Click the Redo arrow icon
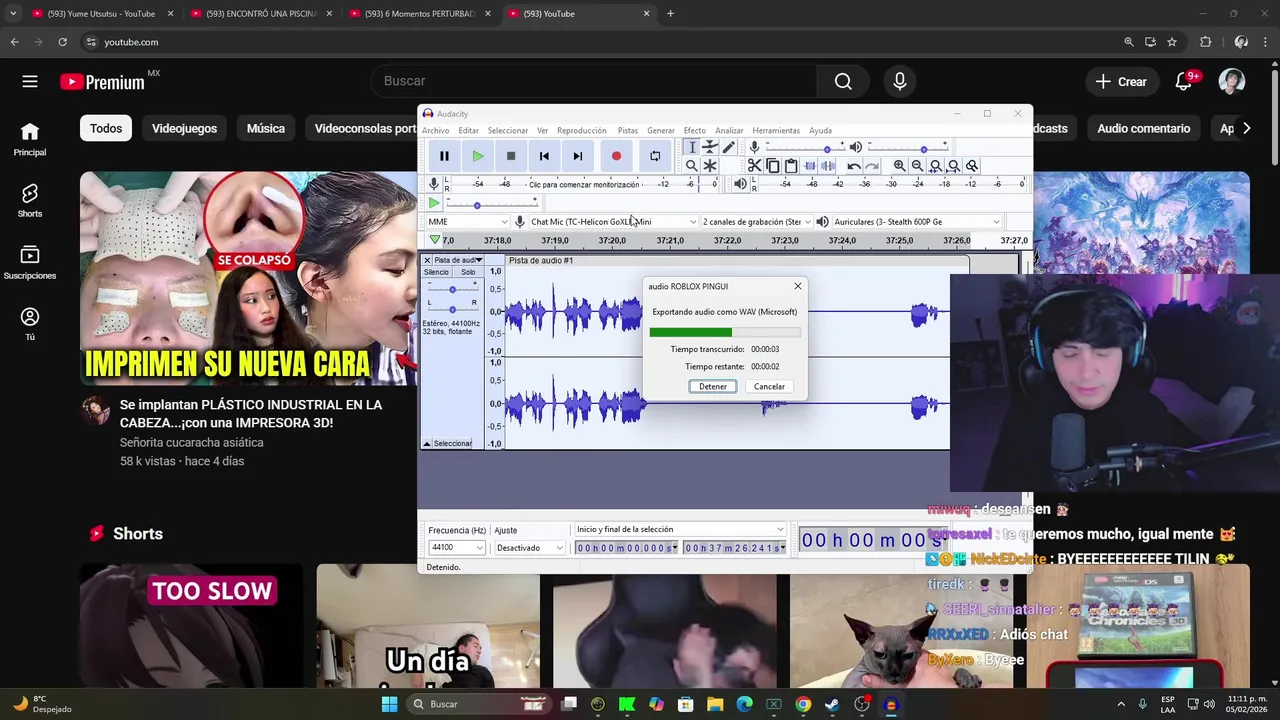 (872, 166)
